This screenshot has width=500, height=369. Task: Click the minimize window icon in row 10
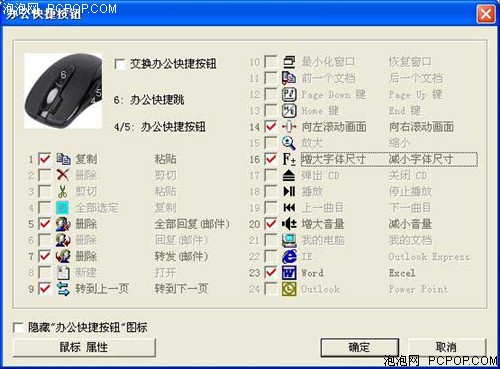[289, 62]
